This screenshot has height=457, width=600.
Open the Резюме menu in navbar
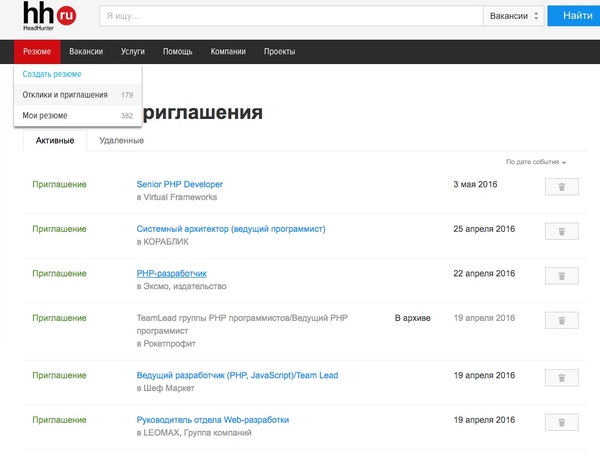click(x=37, y=52)
